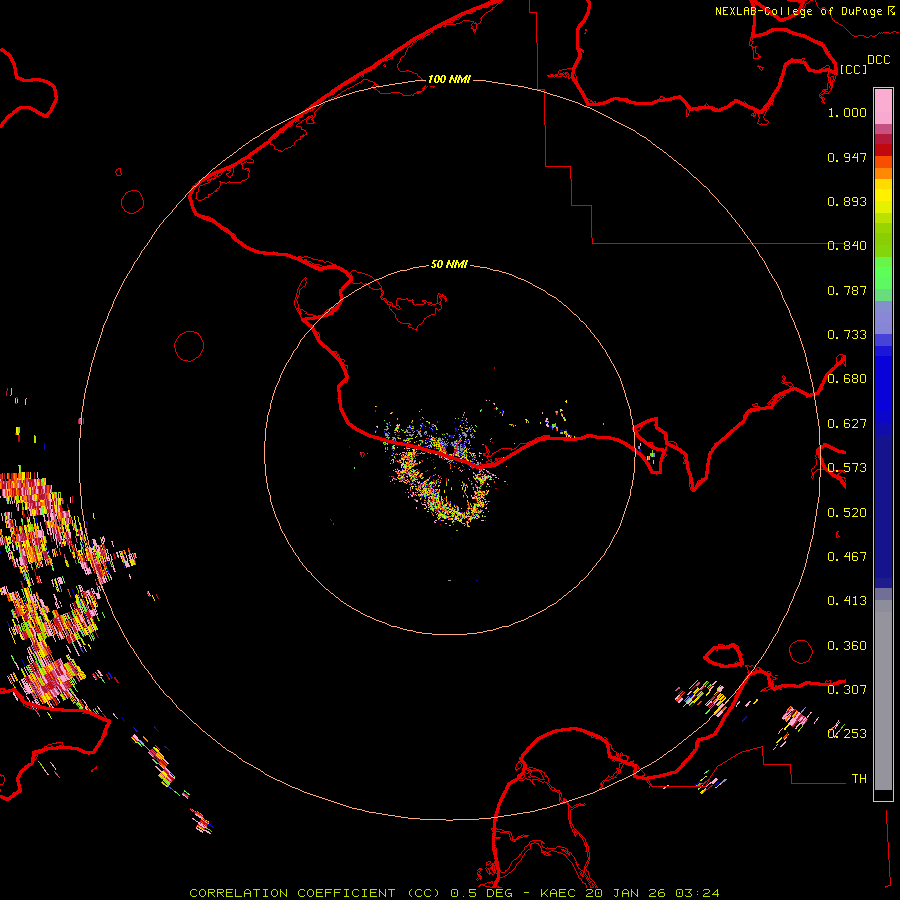Pick the 0.840 scale value label

(847, 246)
